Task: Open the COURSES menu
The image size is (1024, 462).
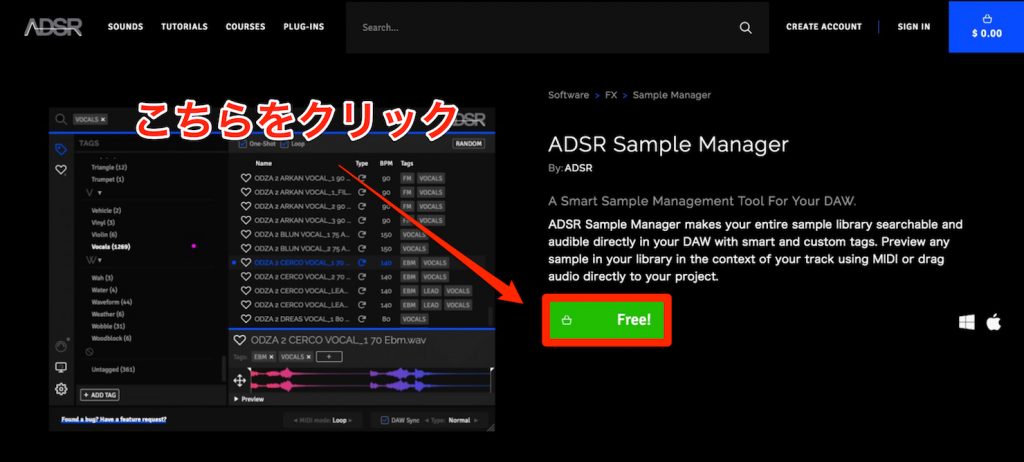Action: pos(246,27)
